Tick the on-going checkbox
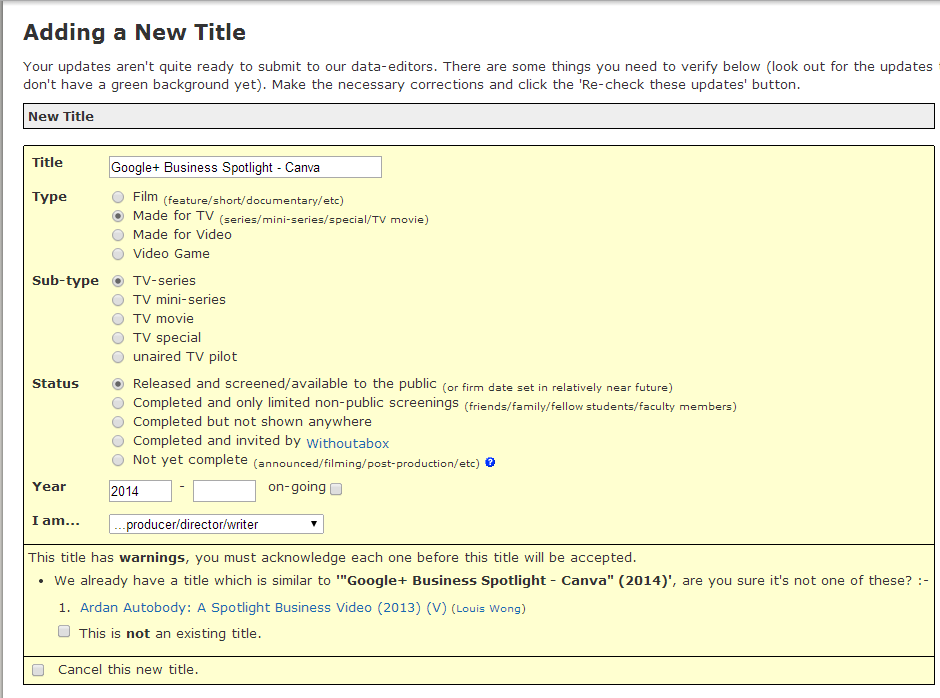 (336, 489)
